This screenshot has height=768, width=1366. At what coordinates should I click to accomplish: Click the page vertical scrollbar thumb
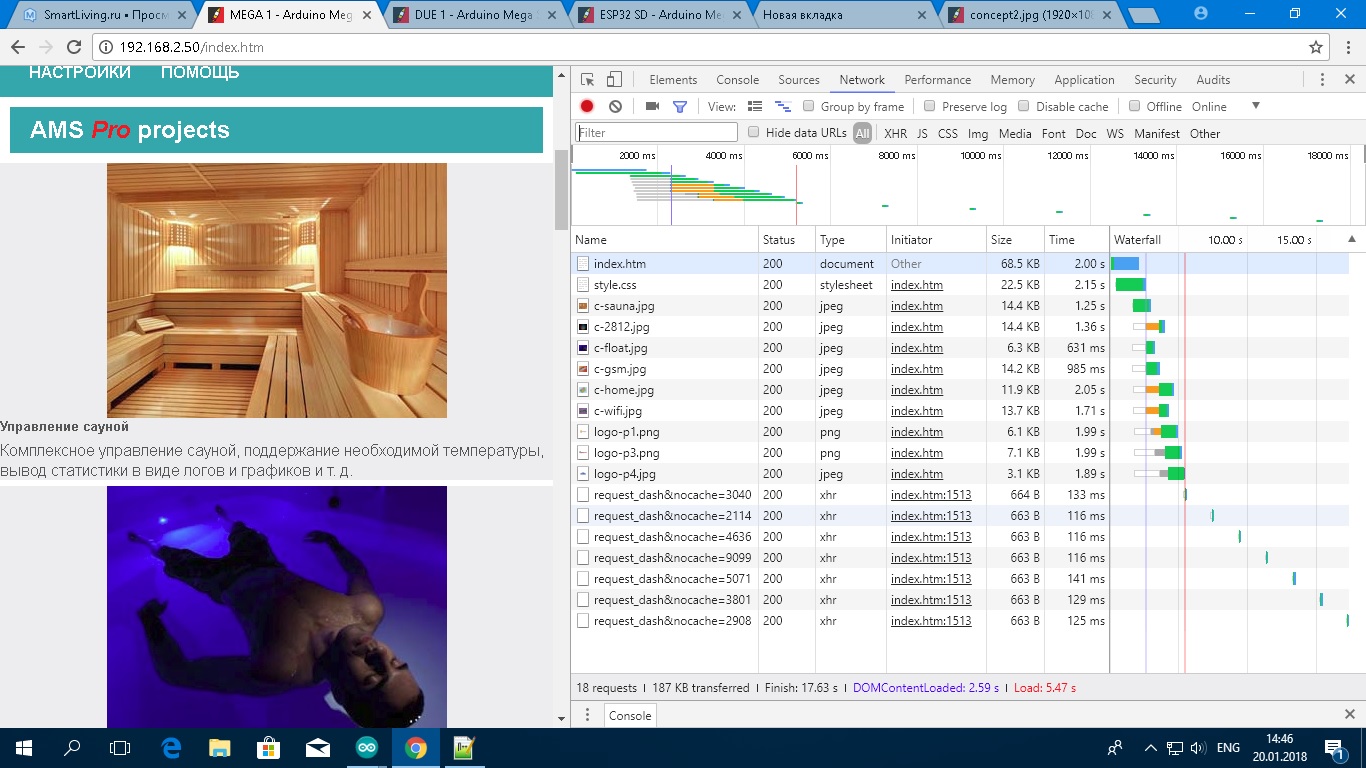coord(561,190)
